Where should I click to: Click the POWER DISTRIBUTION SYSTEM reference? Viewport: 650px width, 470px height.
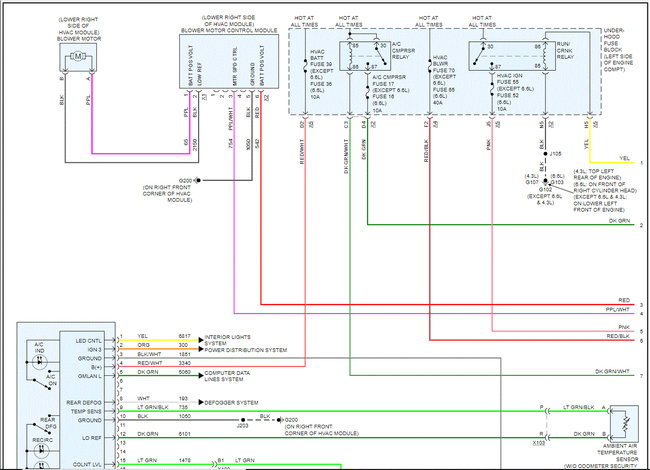245,350
